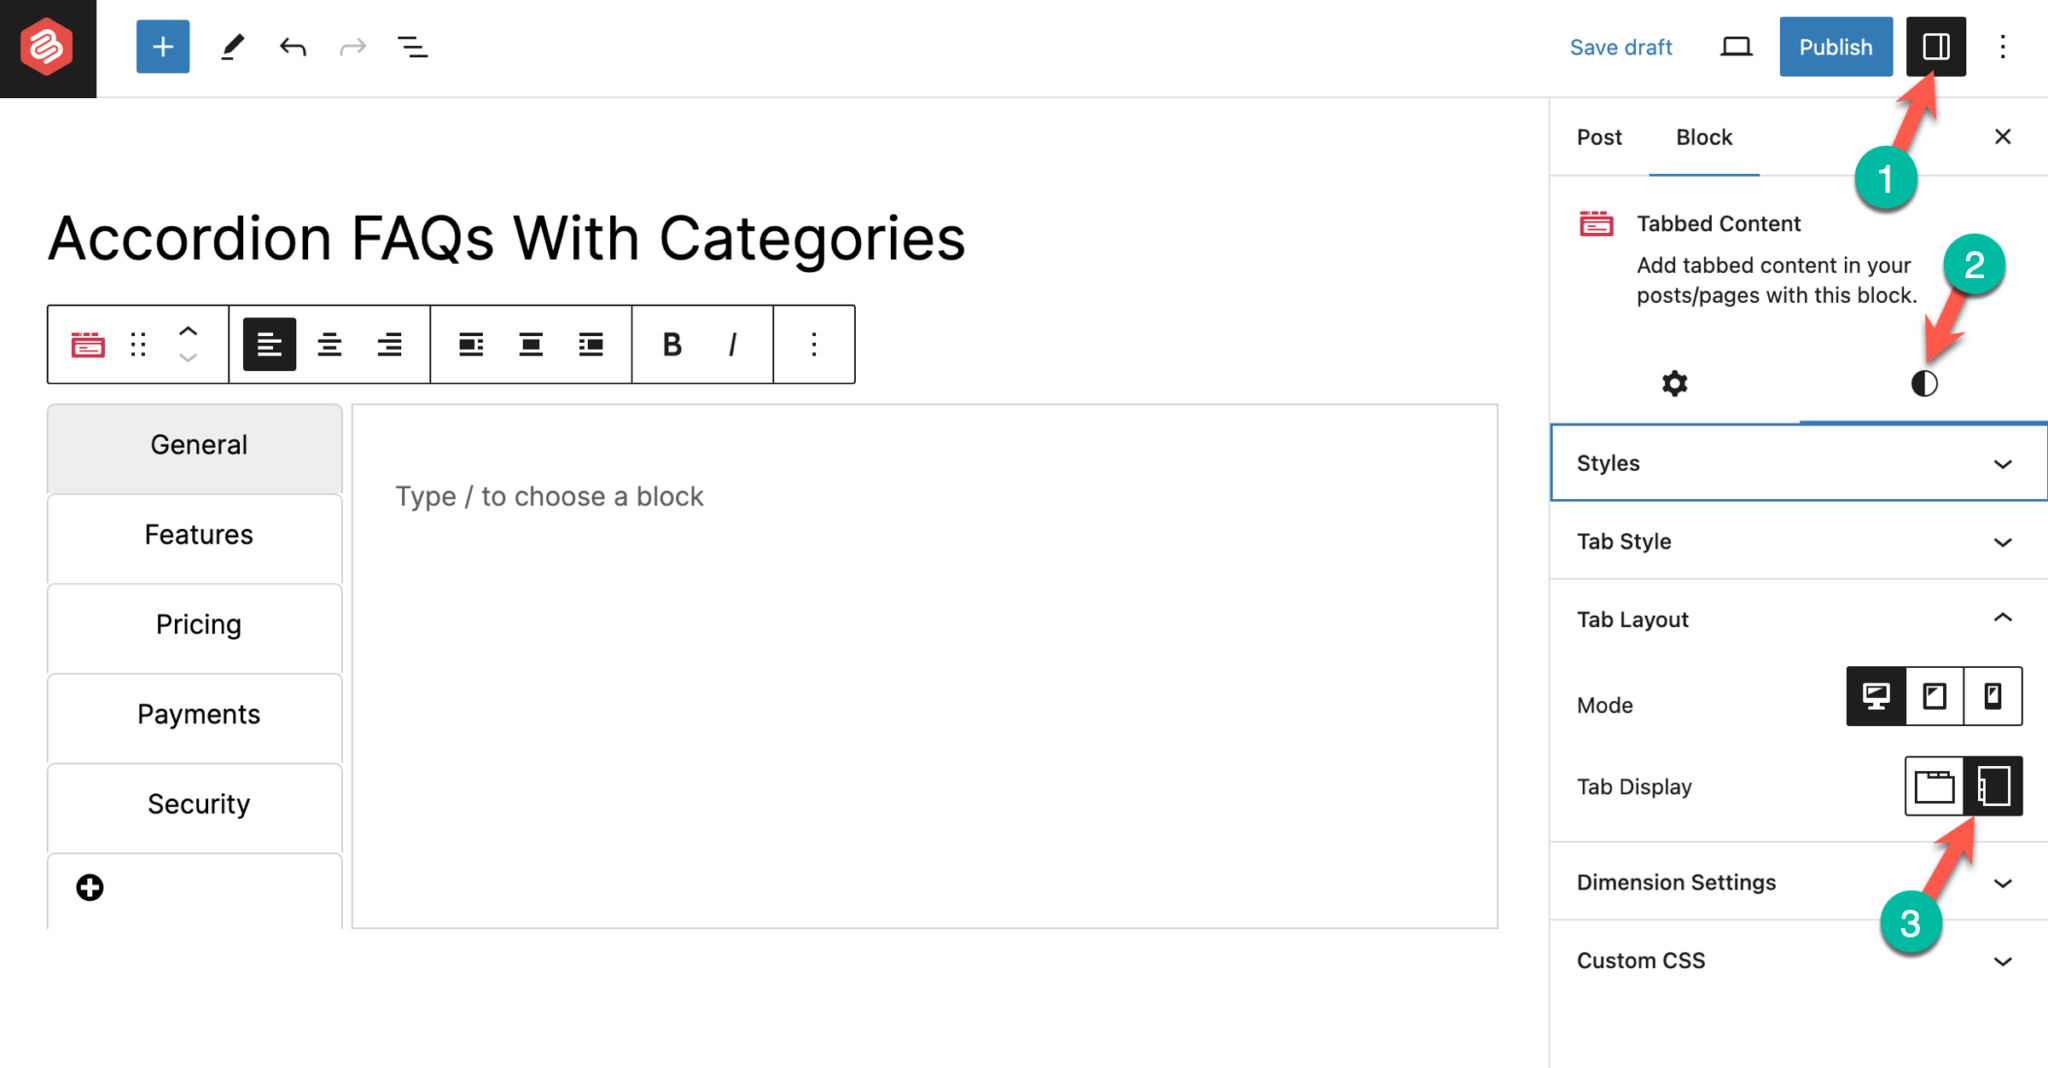The width and height of the screenshot is (2048, 1068).
Task: Click the Publish button
Action: coord(1835,46)
